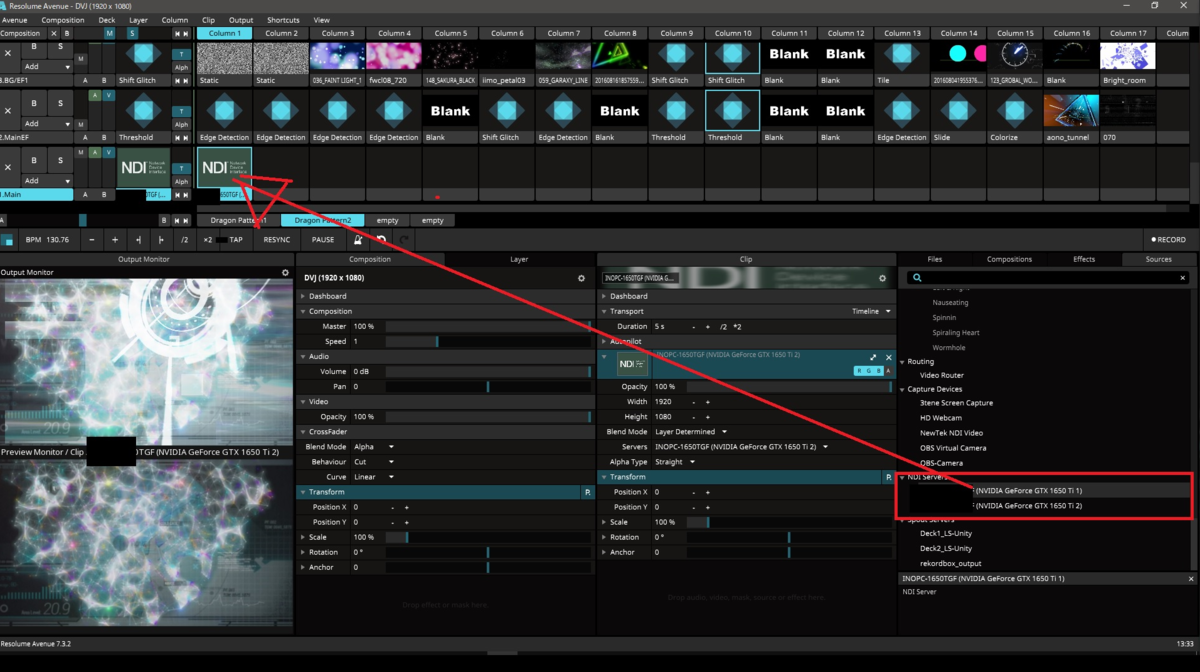Double BPM with ×2 button

[x=207, y=240]
